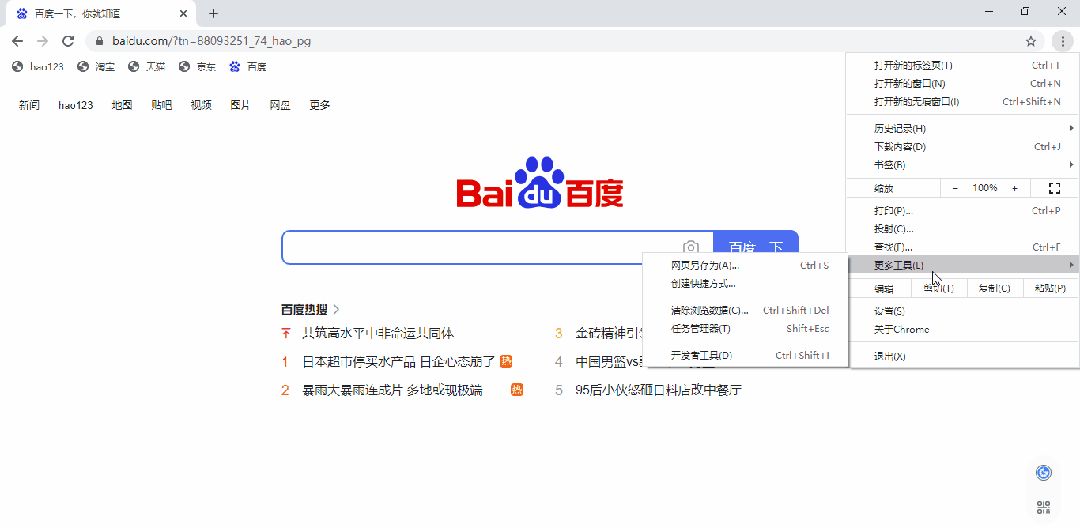Viewport: 1080px width, 528px height.
Task: Open the pinned top hot-search headline
Action: coord(378,333)
